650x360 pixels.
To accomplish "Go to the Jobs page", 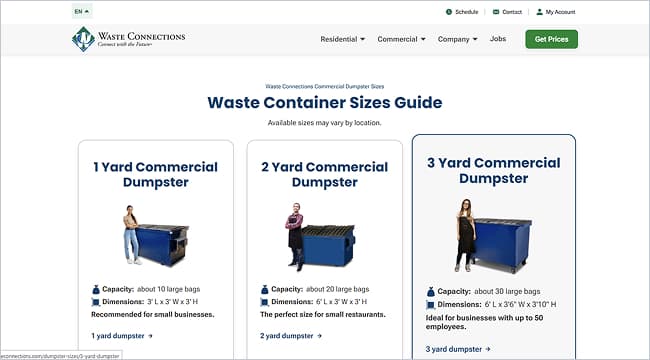I will pos(498,39).
